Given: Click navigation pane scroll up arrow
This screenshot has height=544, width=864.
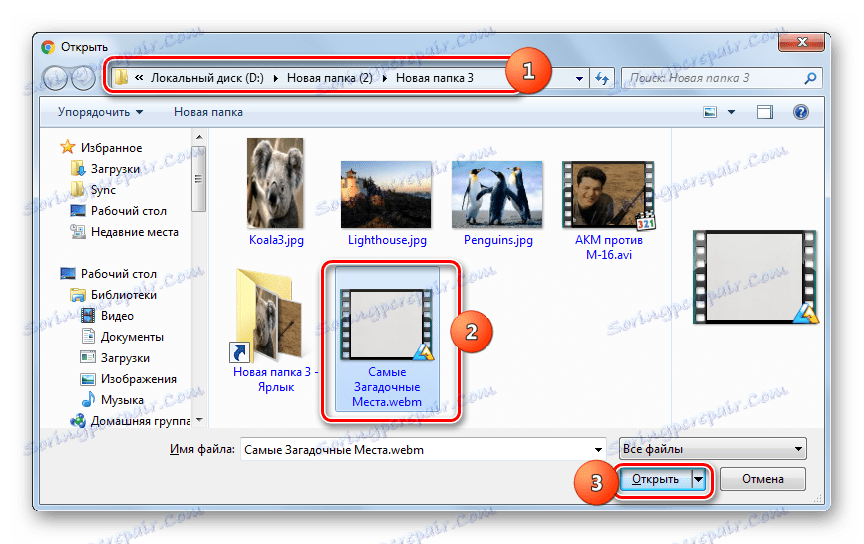Looking at the screenshot, I should tap(199, 137).
